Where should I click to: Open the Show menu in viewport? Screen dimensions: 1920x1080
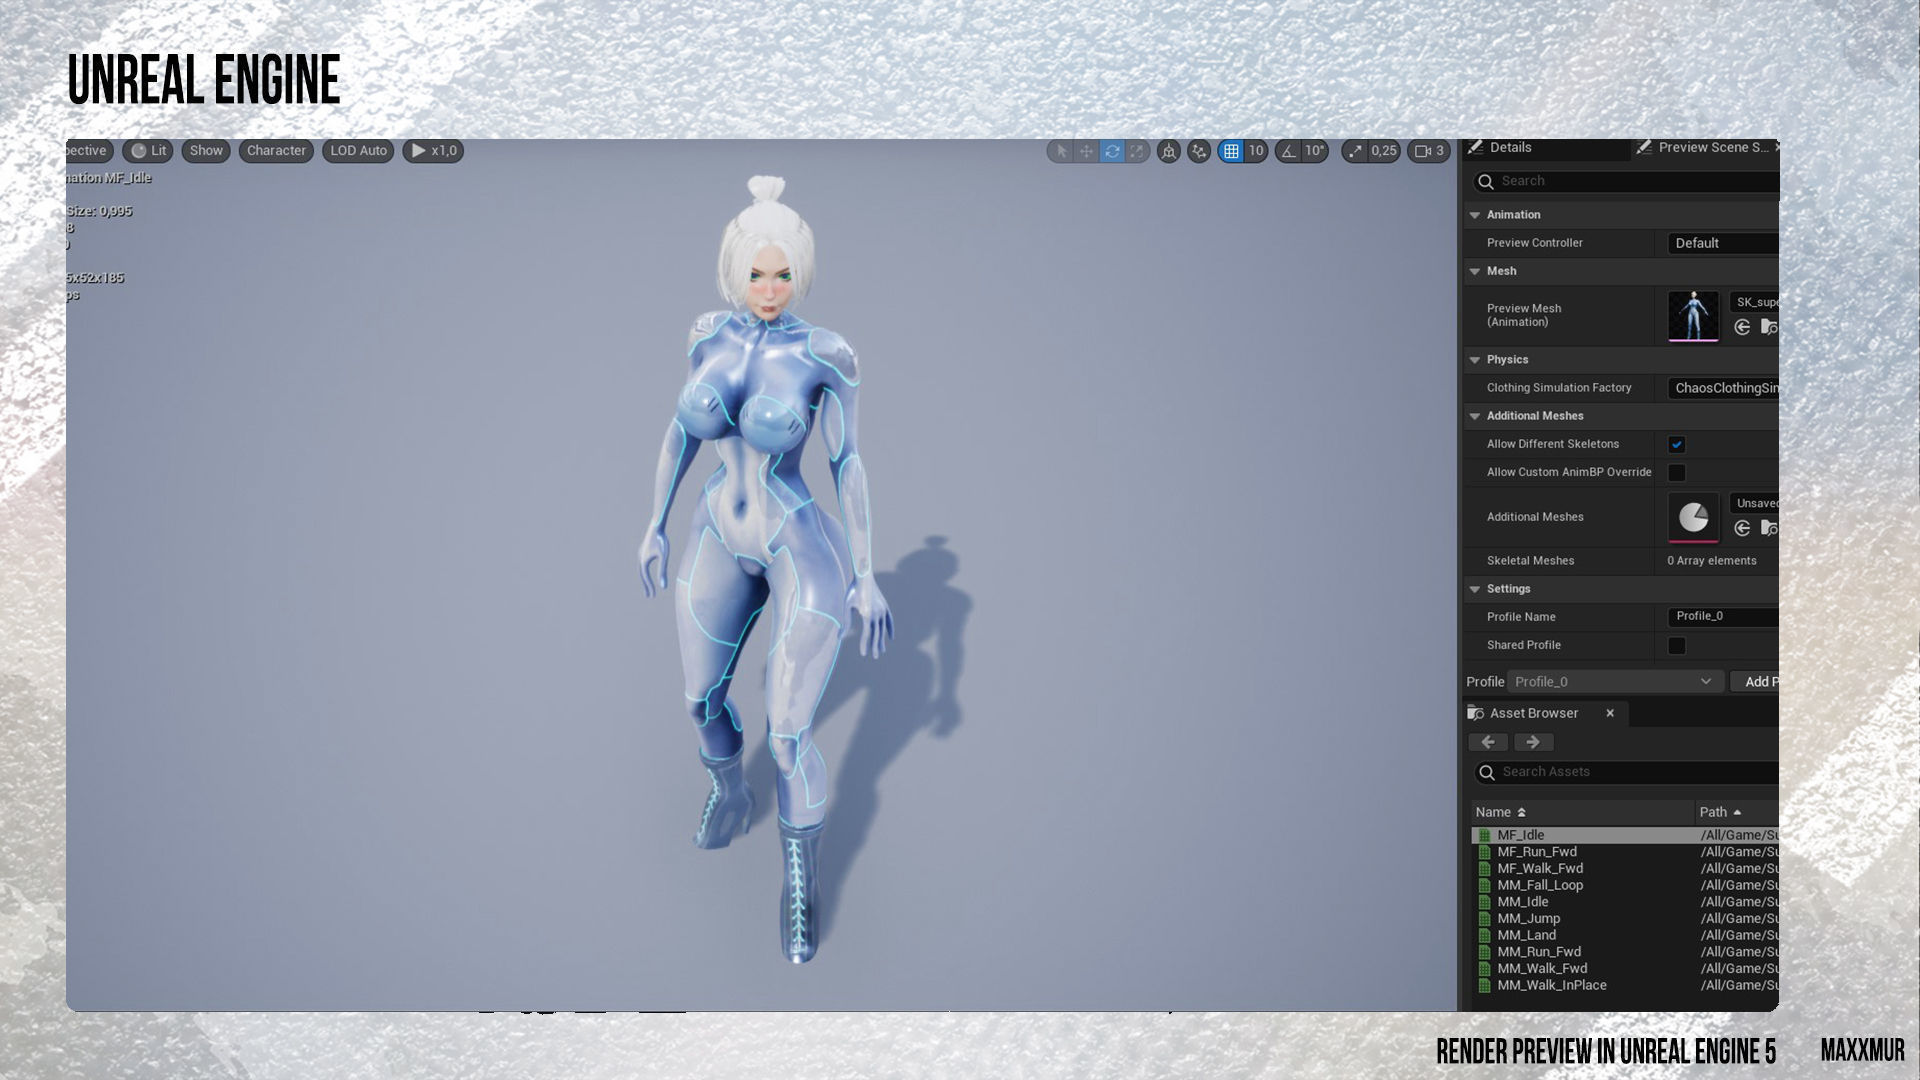(206, 151)
